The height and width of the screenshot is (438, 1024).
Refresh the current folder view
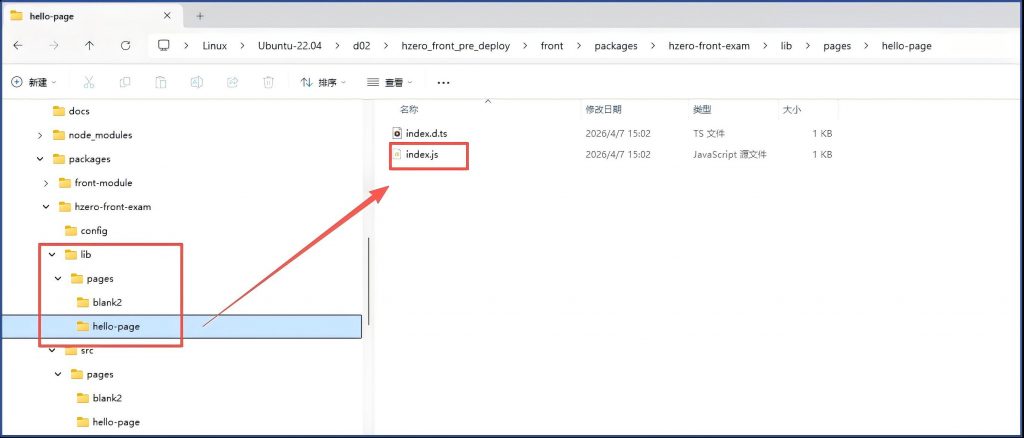[125, 46]
